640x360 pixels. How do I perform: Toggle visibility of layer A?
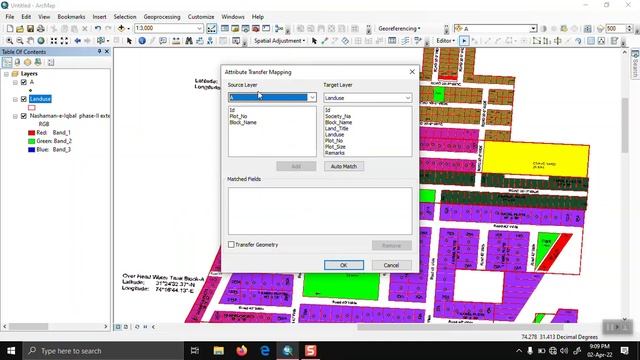coord(24,82)
